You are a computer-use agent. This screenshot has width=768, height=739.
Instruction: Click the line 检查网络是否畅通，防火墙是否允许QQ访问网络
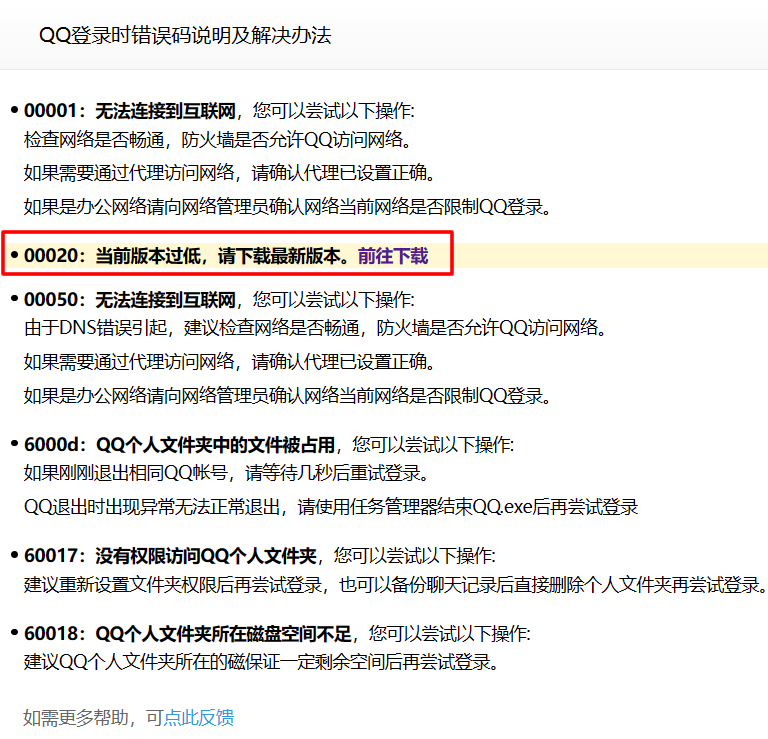(x=217, y=140)
